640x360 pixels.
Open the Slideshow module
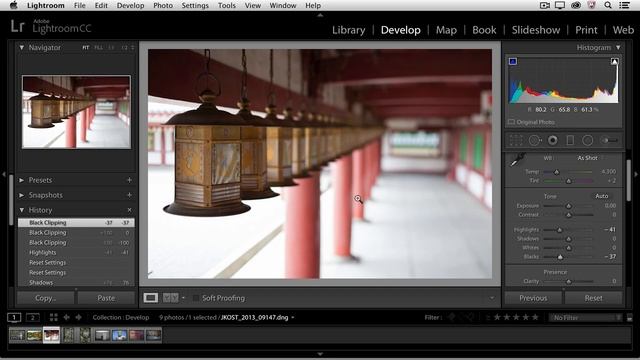(x=536, y=30)
